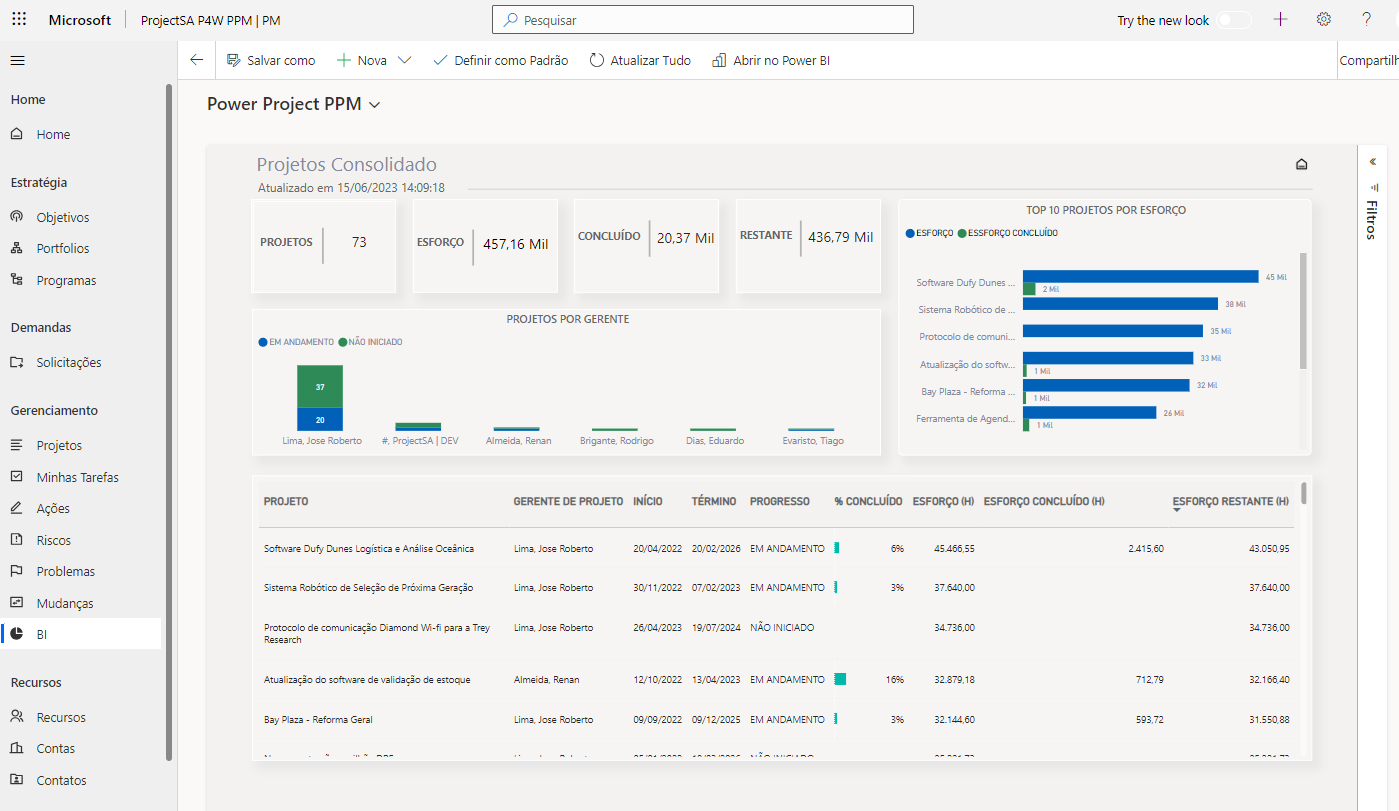This screenshot has height=811, width=1399.
Task: Click the green 37 bar segment for Lima, Jose Roberto
Action: click(x=320, y=386)
